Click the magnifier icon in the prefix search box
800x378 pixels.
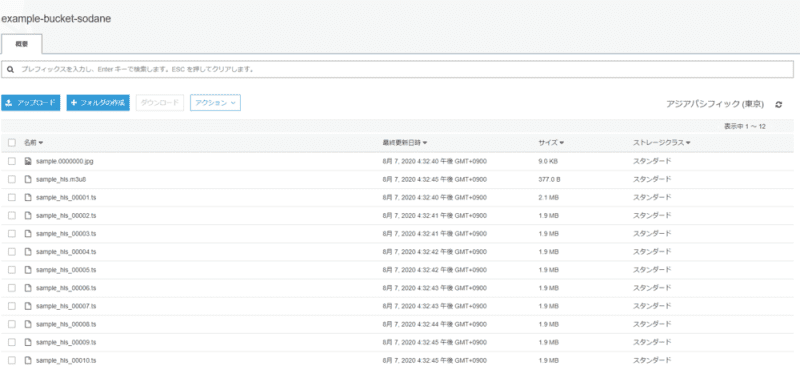(11, 69)
